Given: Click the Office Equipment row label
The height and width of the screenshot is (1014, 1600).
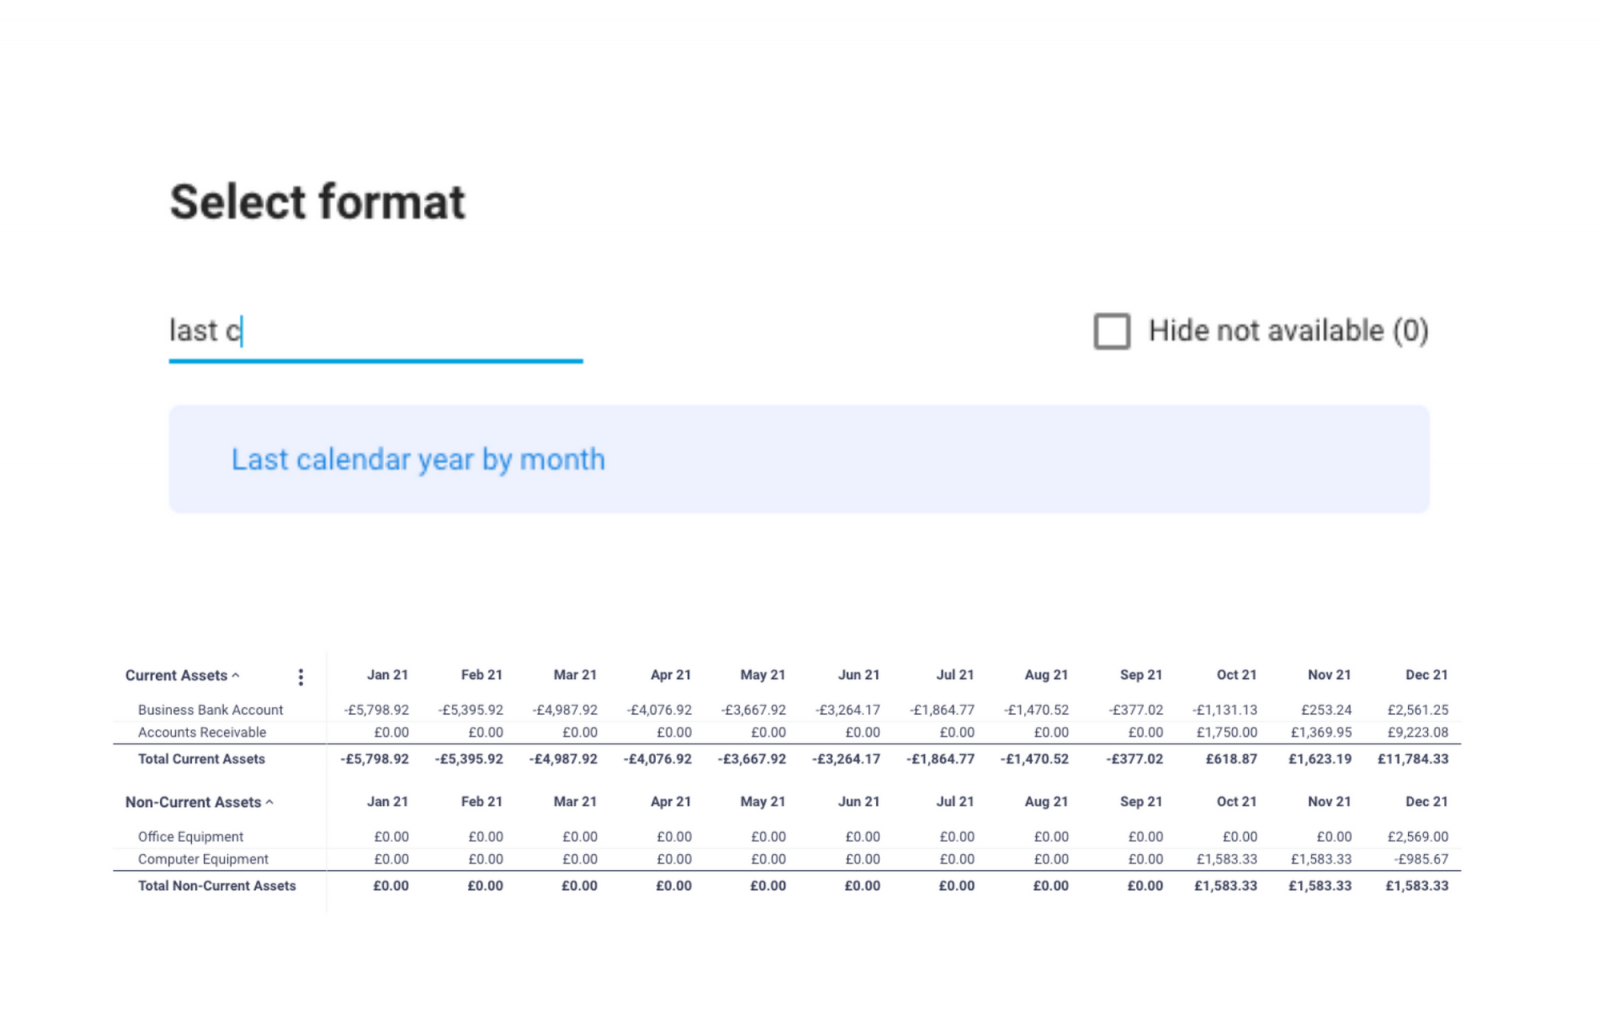Looking at the screenshot, I should (190, 837).
